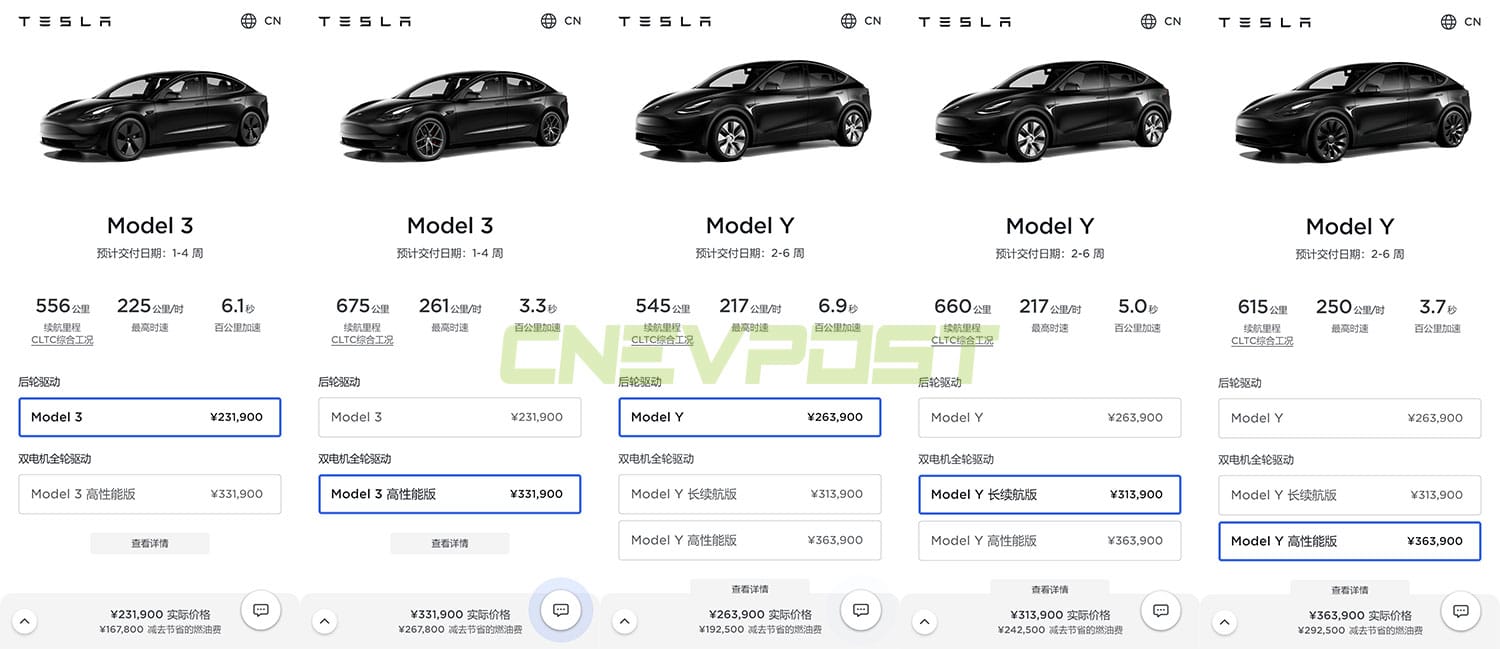The image size is (1500, 649).
Task: Select the Model Y 长续航版 option on middle panel
Action: [x=750, y=494]
